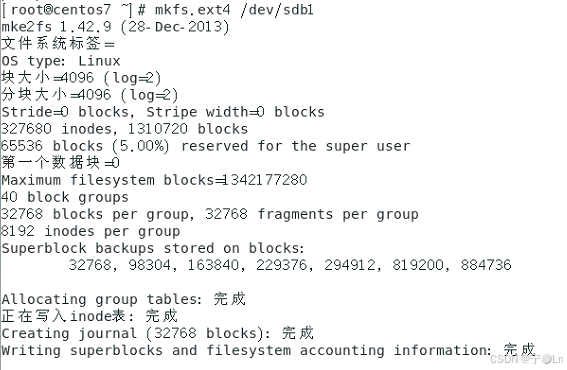The width and height of the screenshot is (567, 370).
Task: Click the 正在写入inode表 line
Action: [89, 316]
